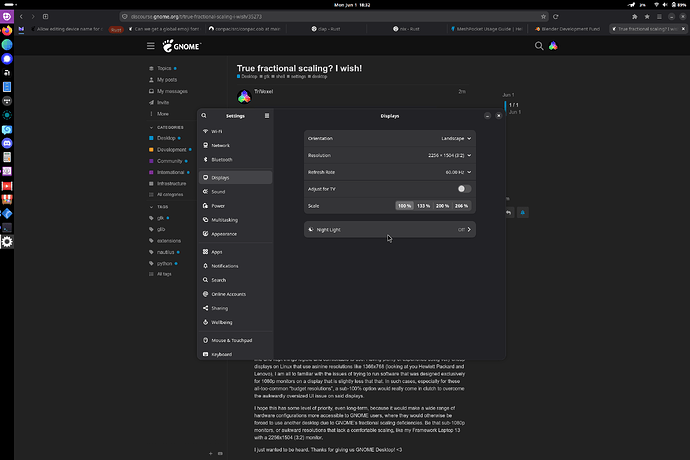690x460 pixels.
Task: Collapse the TAGS section
Action: (159, 206)
